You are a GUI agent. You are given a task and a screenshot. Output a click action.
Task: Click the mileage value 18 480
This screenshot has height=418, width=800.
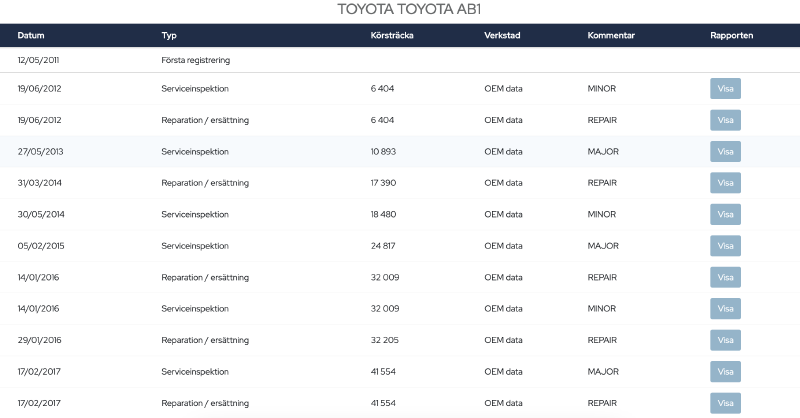pyautogui.click(x=383, y=214)
